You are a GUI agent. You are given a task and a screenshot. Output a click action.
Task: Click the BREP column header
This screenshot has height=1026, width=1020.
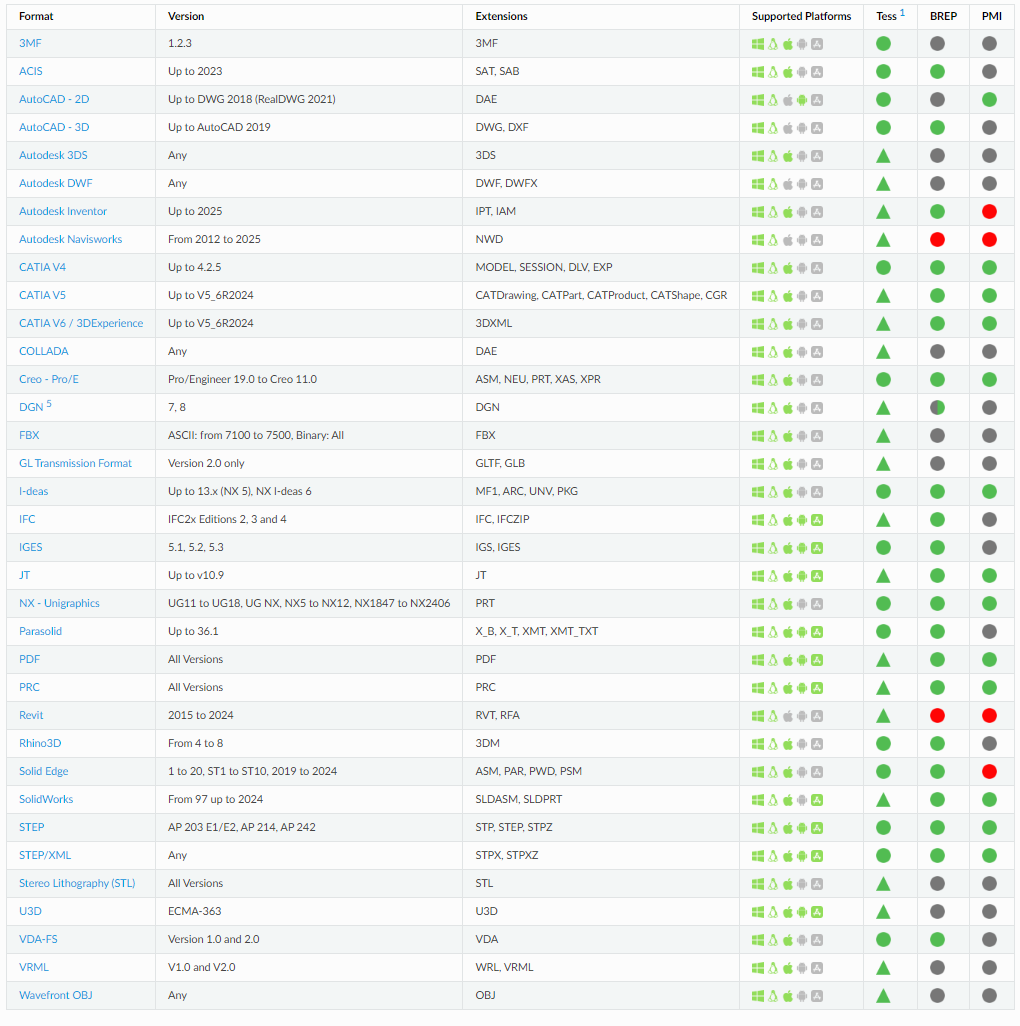[x=943, y=16]
